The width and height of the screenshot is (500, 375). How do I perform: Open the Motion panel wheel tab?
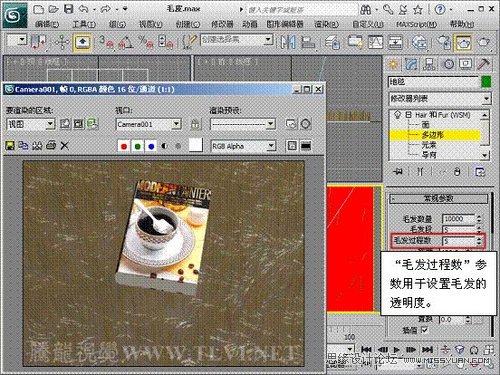tap(448, 64)
